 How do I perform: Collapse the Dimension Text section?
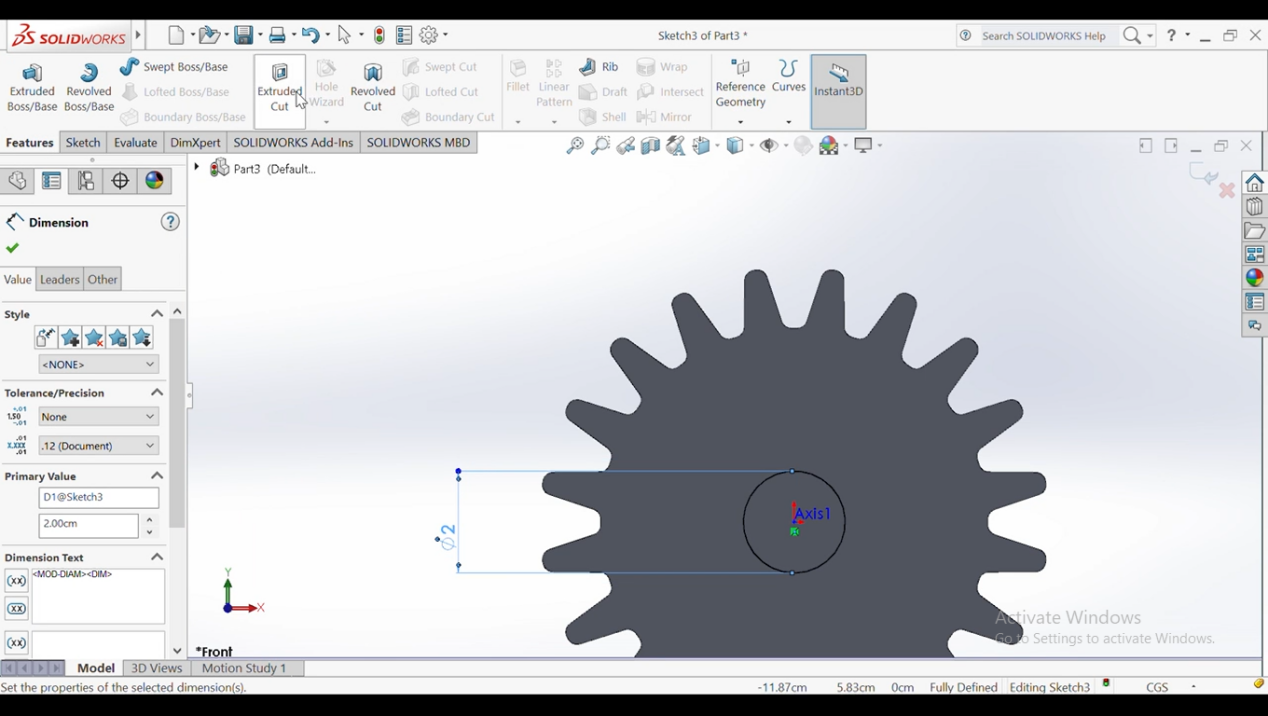click(157, 557)
